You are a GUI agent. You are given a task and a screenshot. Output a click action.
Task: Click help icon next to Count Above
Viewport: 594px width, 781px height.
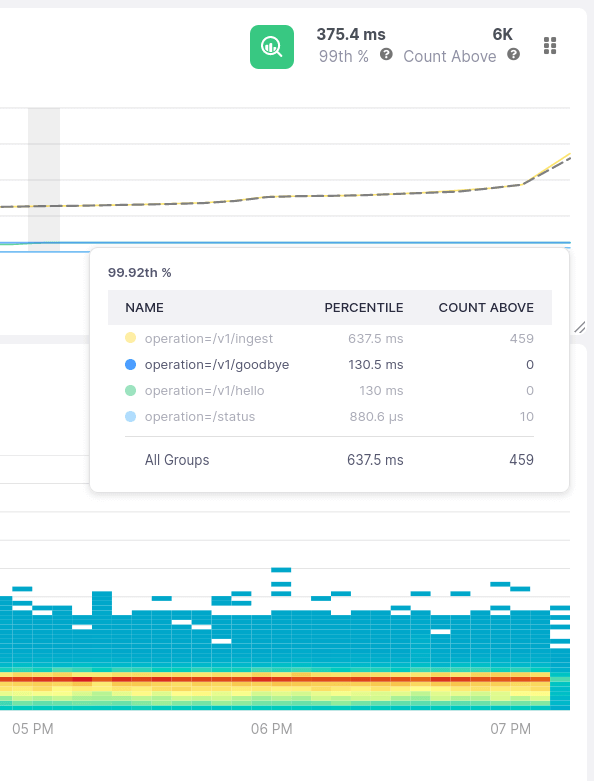pos(513,54)
